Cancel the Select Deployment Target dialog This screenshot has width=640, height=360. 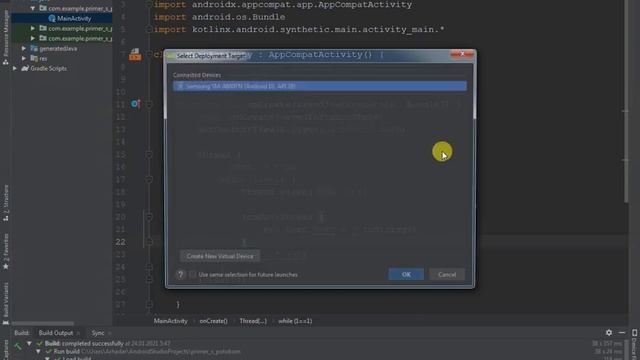[x=447, y=274]
